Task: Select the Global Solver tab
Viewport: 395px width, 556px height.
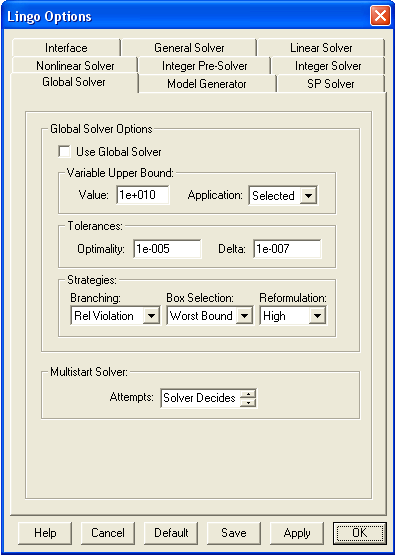Action: [x=74, y=82]
